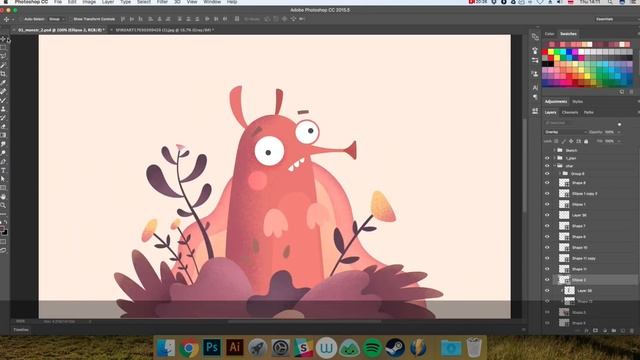This screenshot has width=640, height=360.
Task: Switch to the second document jpg tab
Action: tap(164, 30)
